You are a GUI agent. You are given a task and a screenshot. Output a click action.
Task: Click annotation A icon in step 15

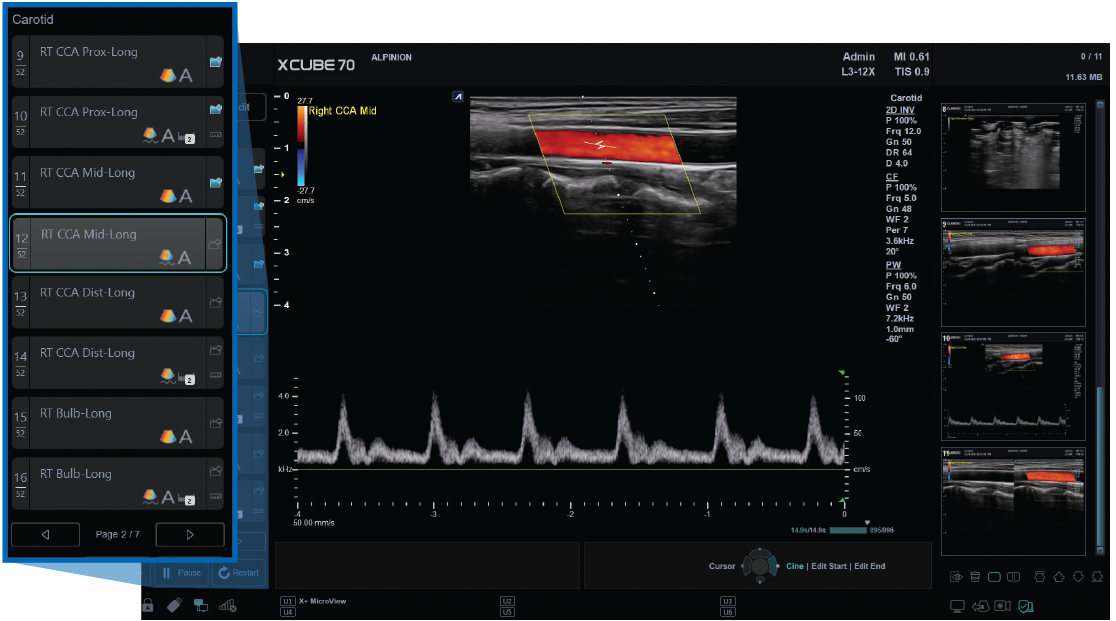click(186, 437)
